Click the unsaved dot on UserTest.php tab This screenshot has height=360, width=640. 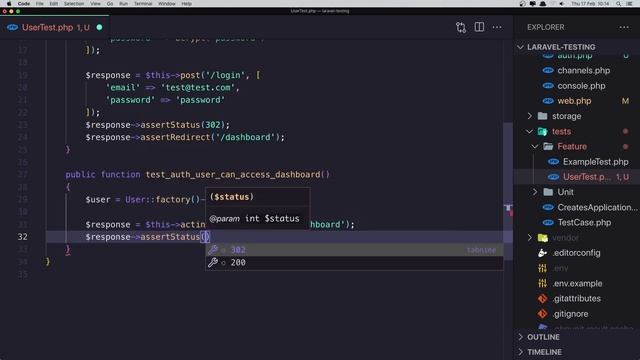coord(99,27)
